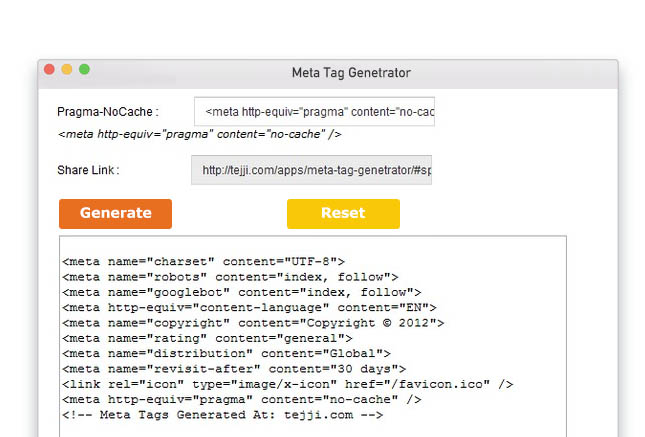Screen dimensions: 645x437
Task: Click the distribution Global output line
Action: (x=226, y=353)
